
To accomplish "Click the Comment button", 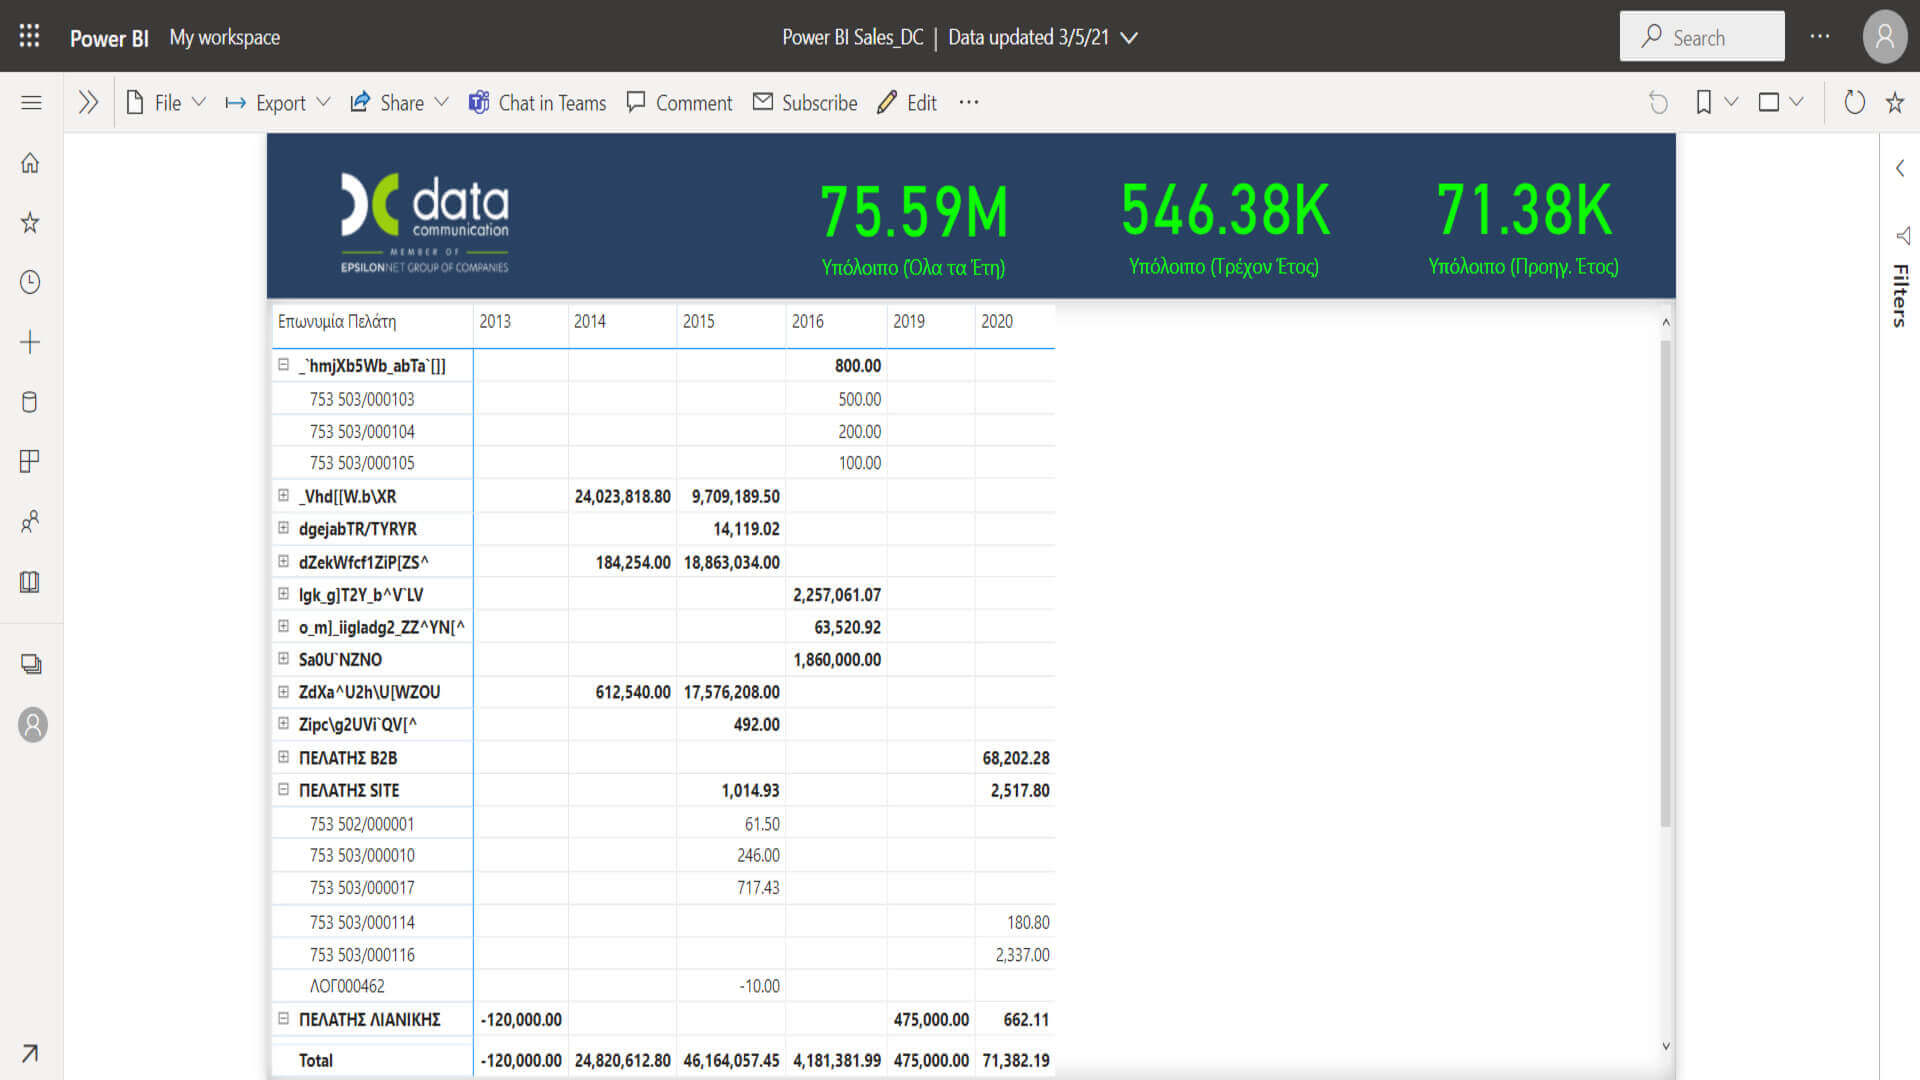I will [679, 103].
